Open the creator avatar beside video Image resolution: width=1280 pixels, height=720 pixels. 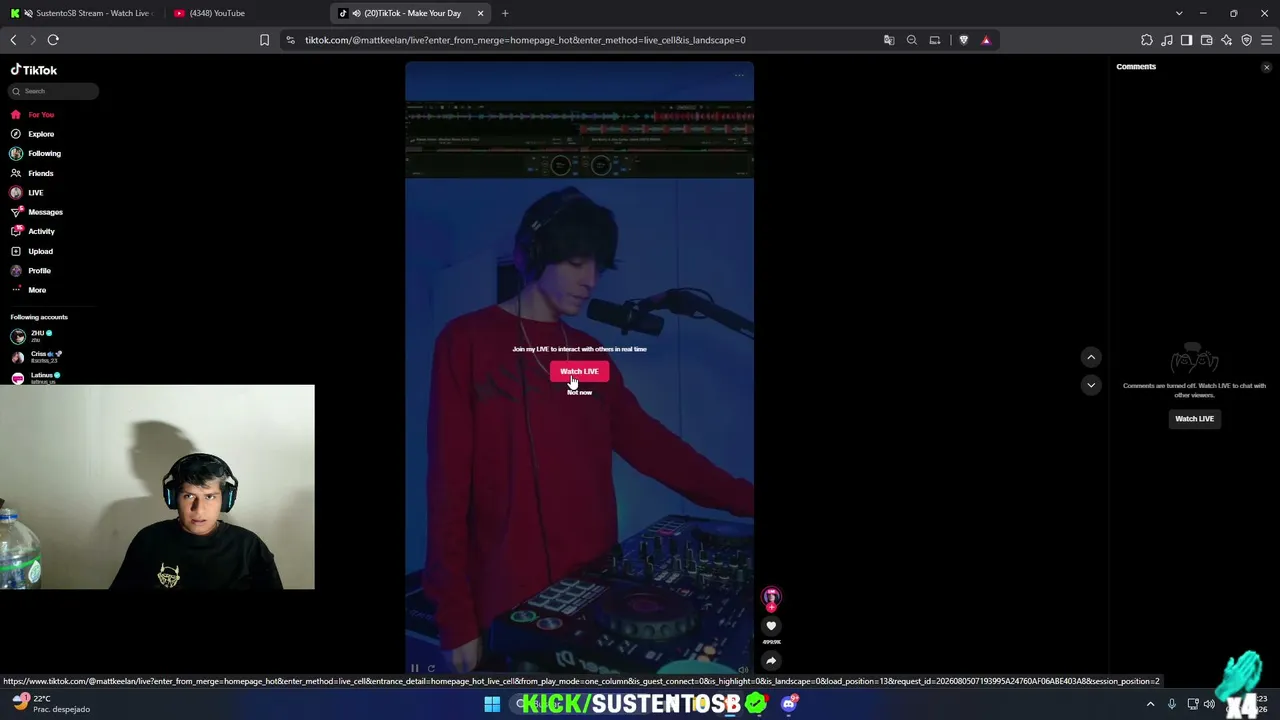(x=771, y=597)
